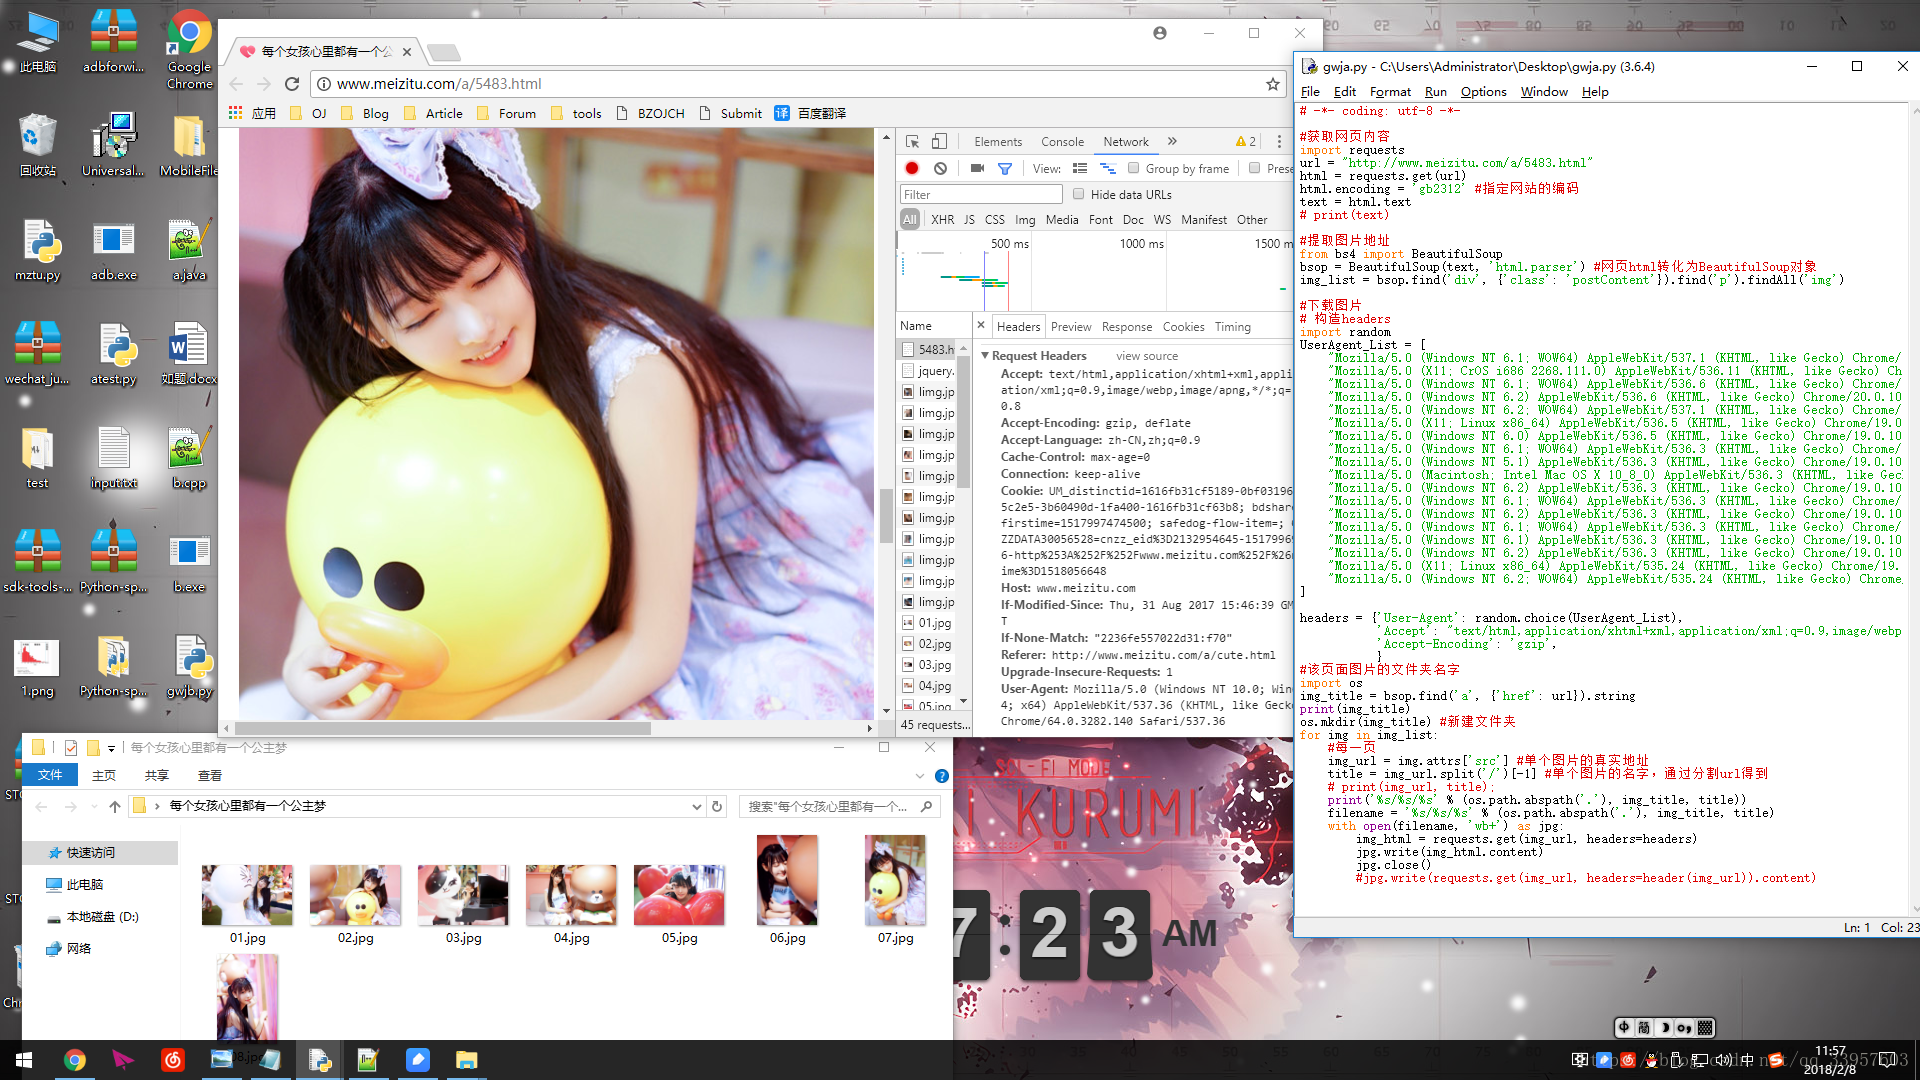
Task: Click the DevTools inspect element icon
Action: 912,142
